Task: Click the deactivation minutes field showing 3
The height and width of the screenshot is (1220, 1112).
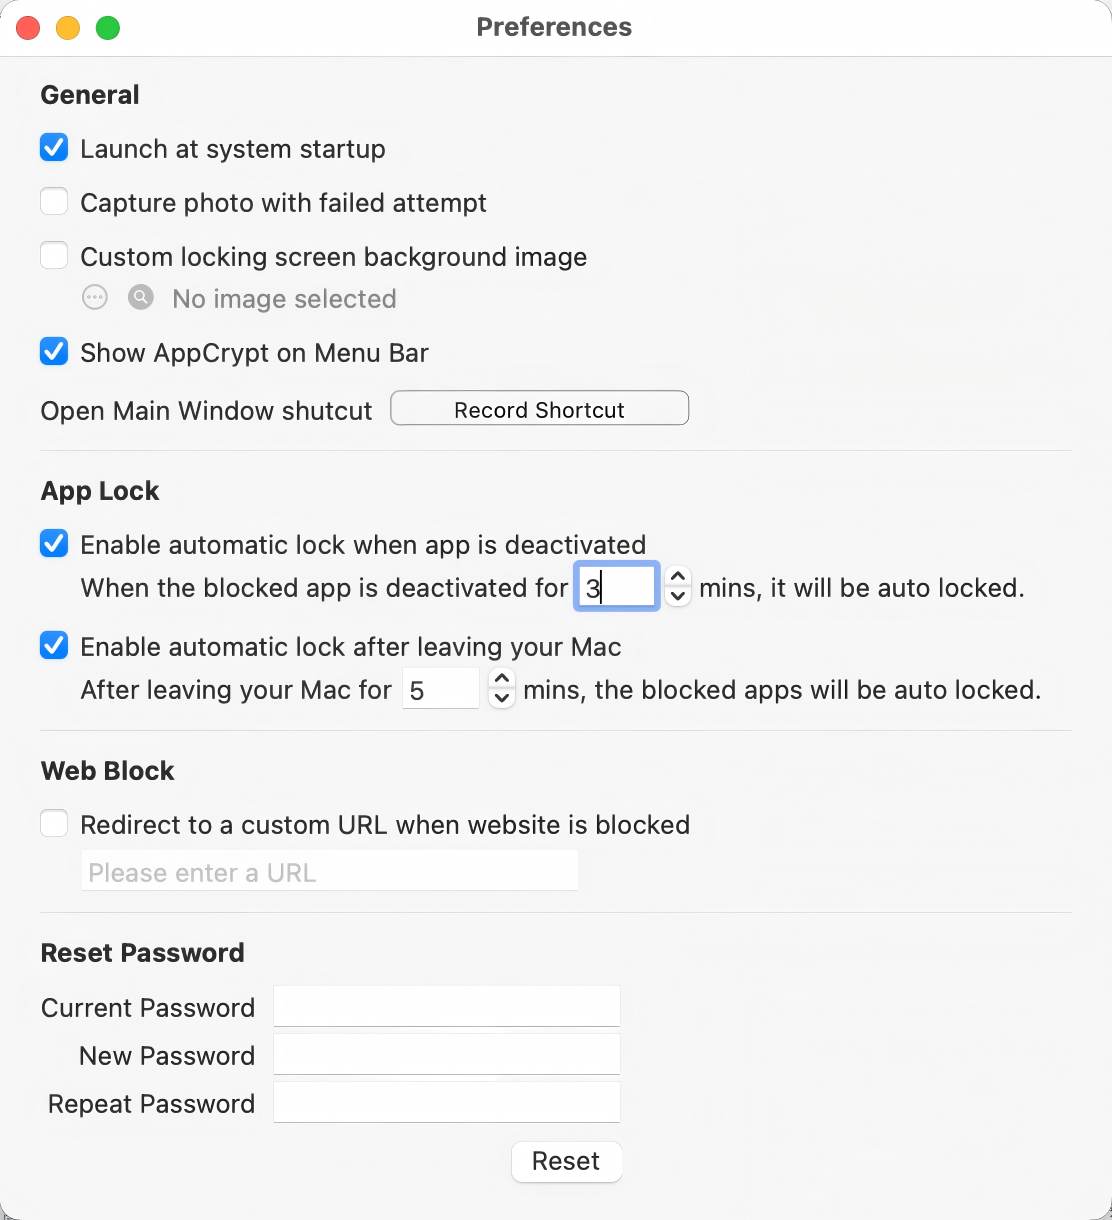Action: pos(616,587)
